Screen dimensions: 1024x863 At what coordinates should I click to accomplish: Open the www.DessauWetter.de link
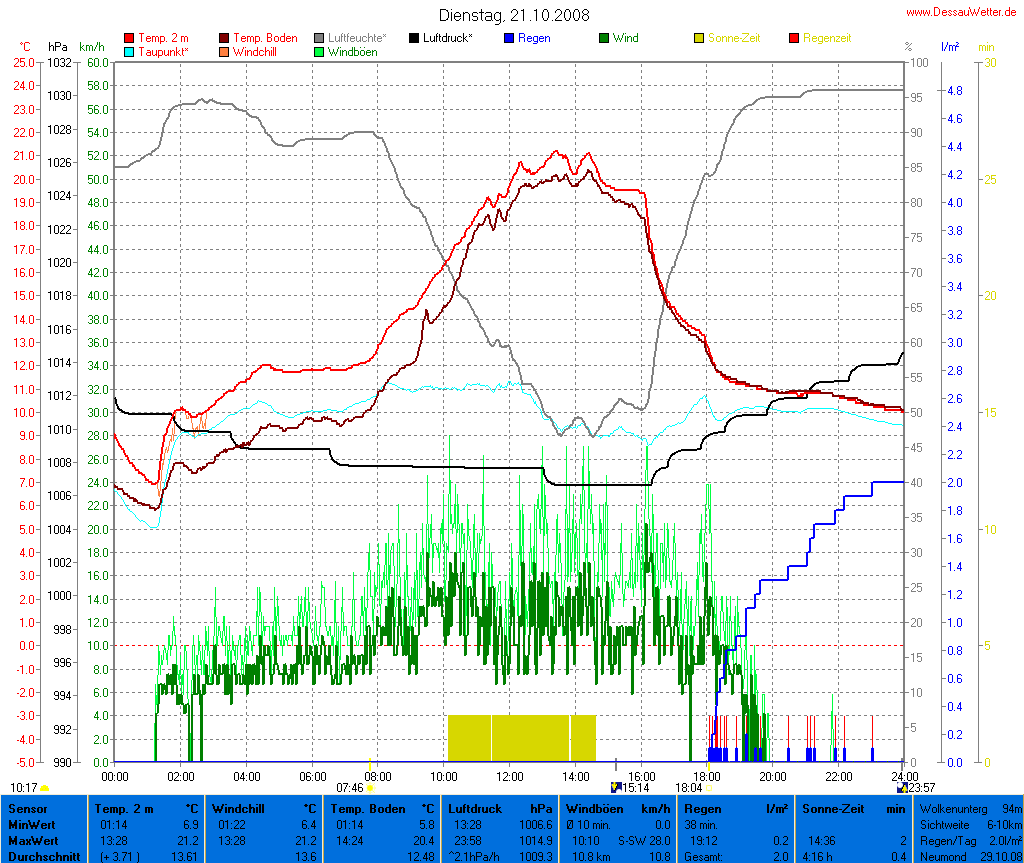pos(962,12)
